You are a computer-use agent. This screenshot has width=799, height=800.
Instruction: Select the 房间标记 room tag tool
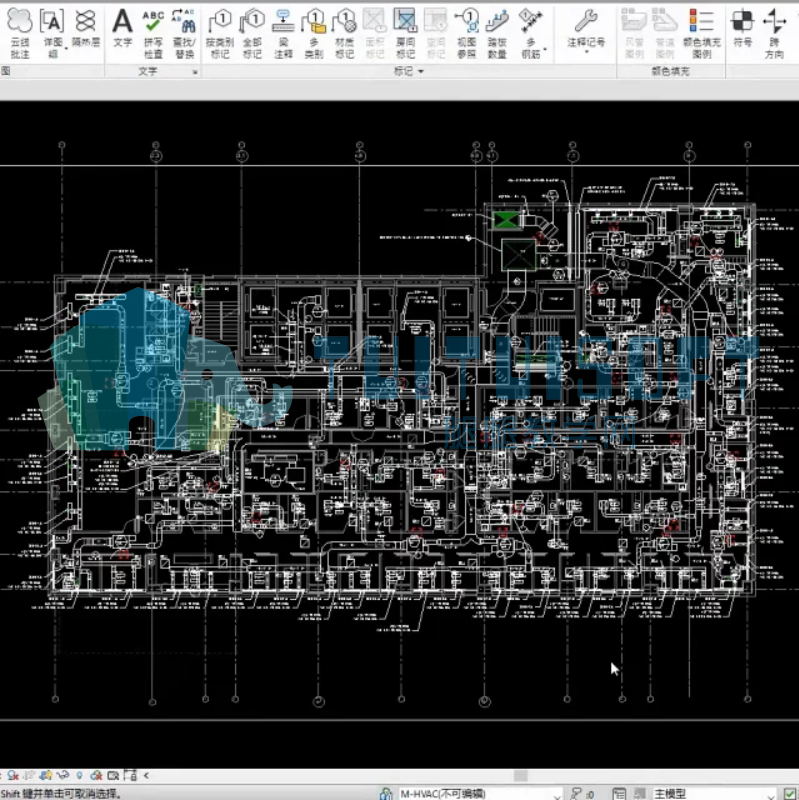(x=405, y=34)
